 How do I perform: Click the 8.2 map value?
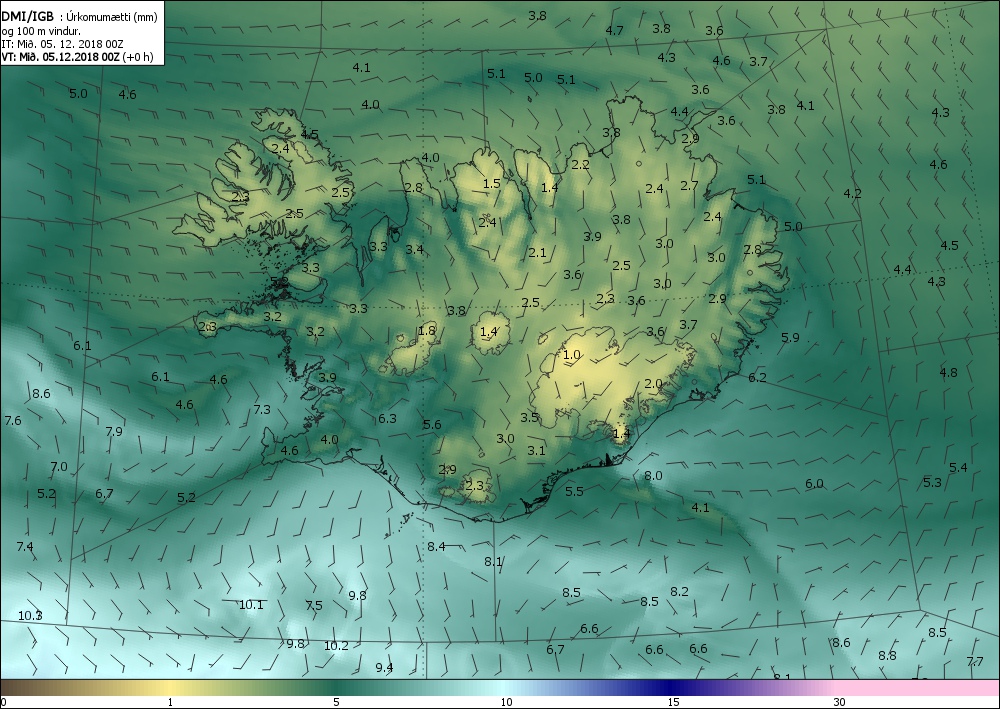(x=679, y=592)
